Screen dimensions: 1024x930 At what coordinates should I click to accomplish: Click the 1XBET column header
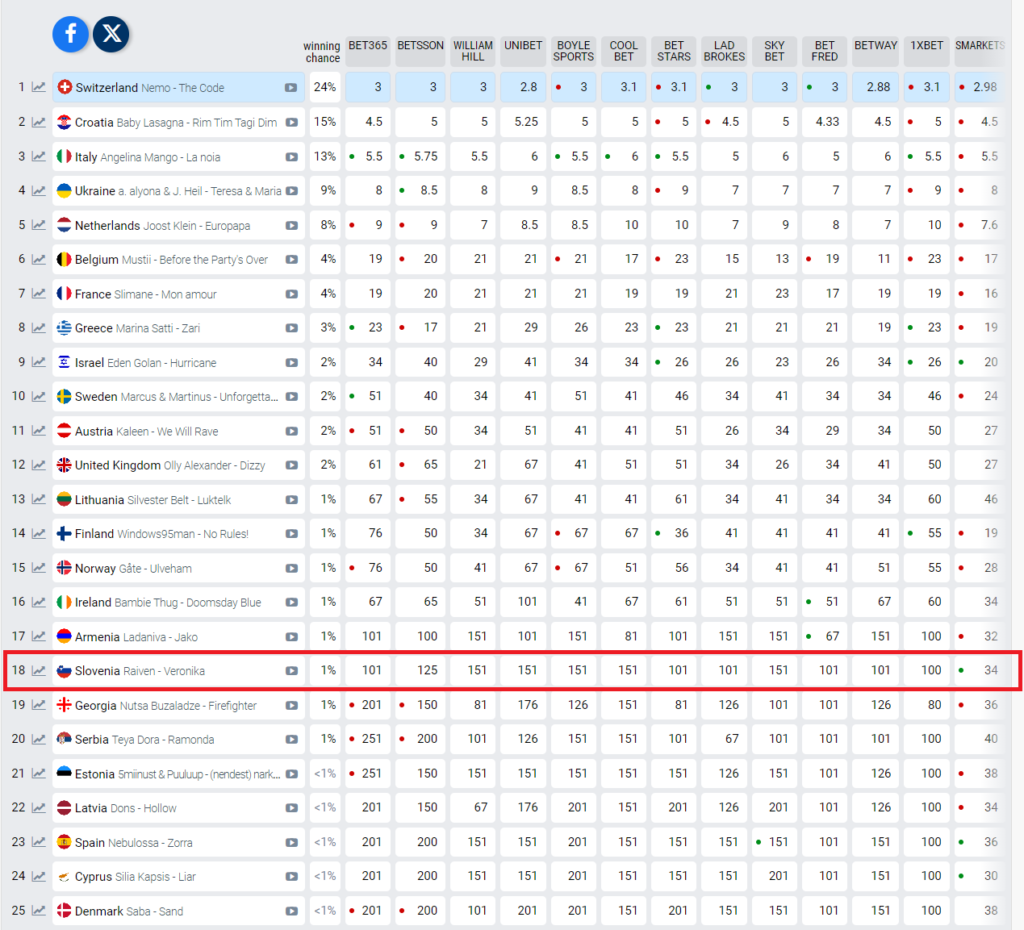point(926,46)
